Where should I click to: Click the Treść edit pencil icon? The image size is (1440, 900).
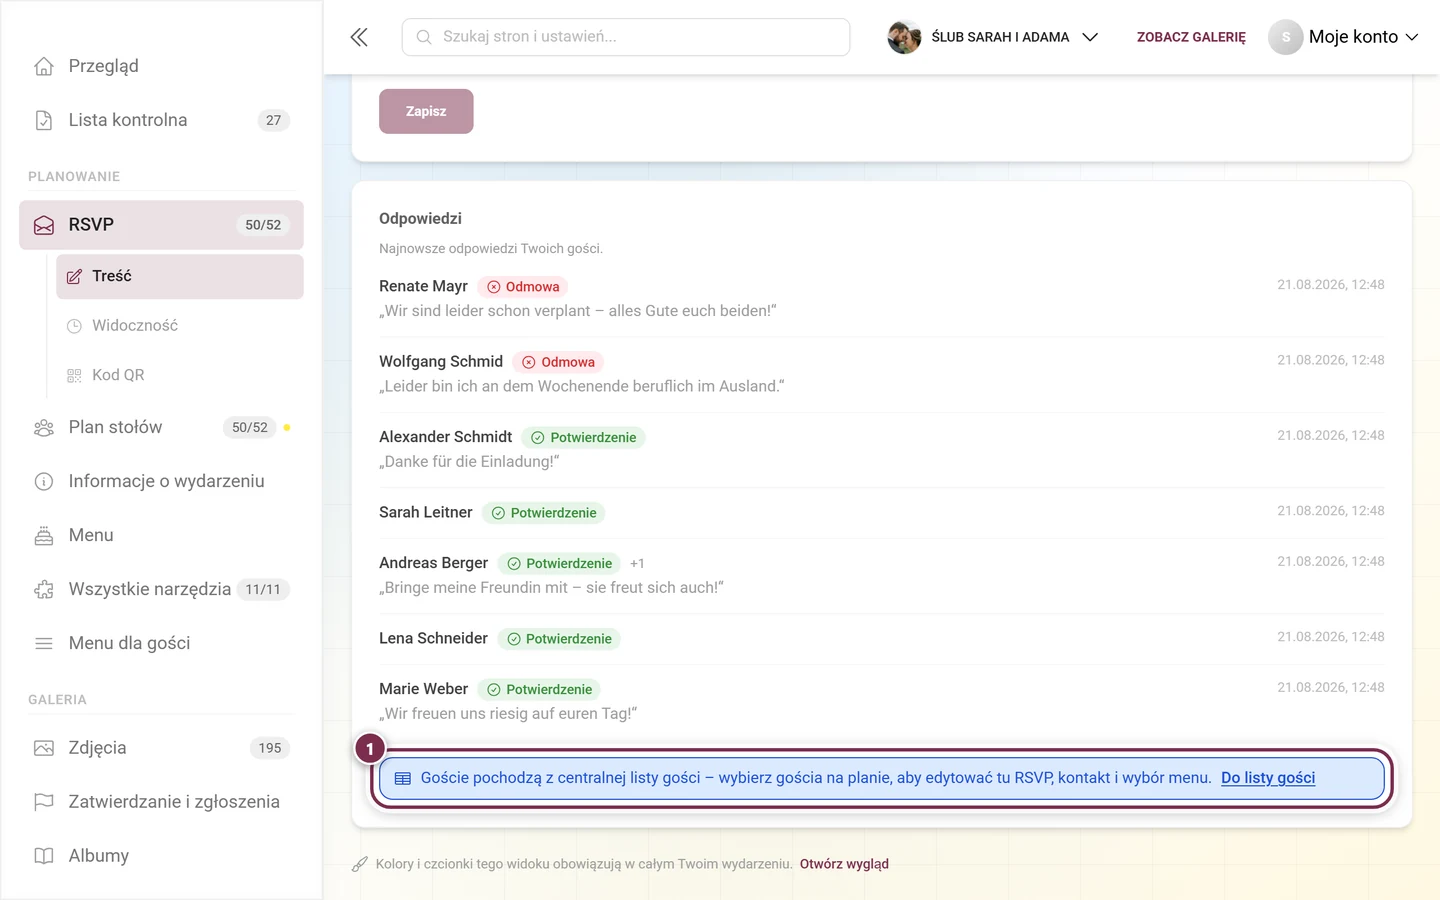pyautogui.click(x=74, y=277)
